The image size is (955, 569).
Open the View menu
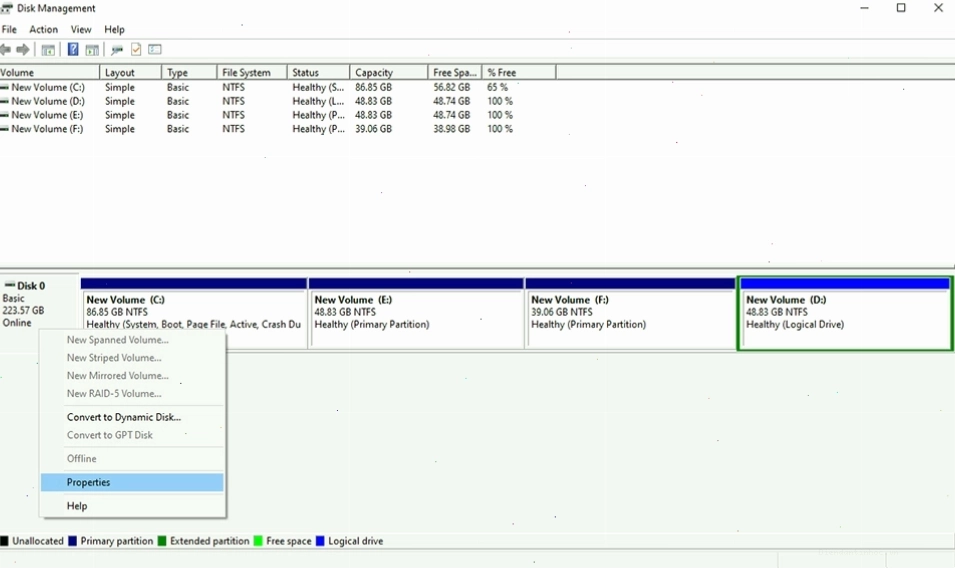[80, 29]
